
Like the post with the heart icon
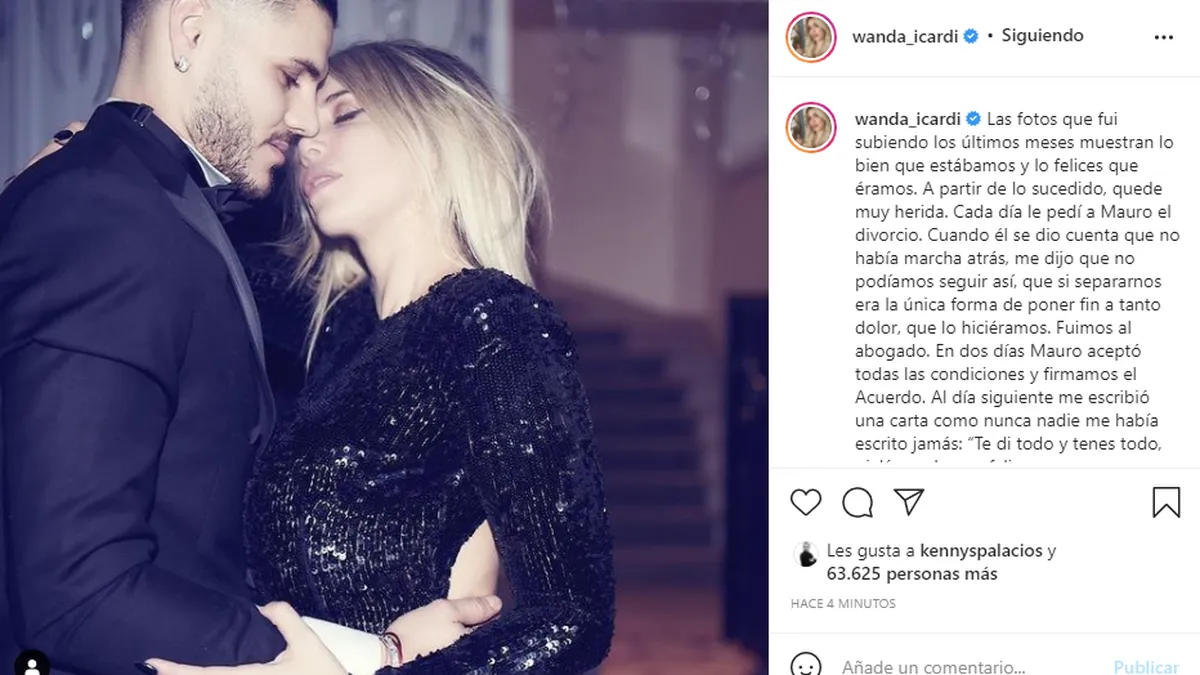(806, 502)
